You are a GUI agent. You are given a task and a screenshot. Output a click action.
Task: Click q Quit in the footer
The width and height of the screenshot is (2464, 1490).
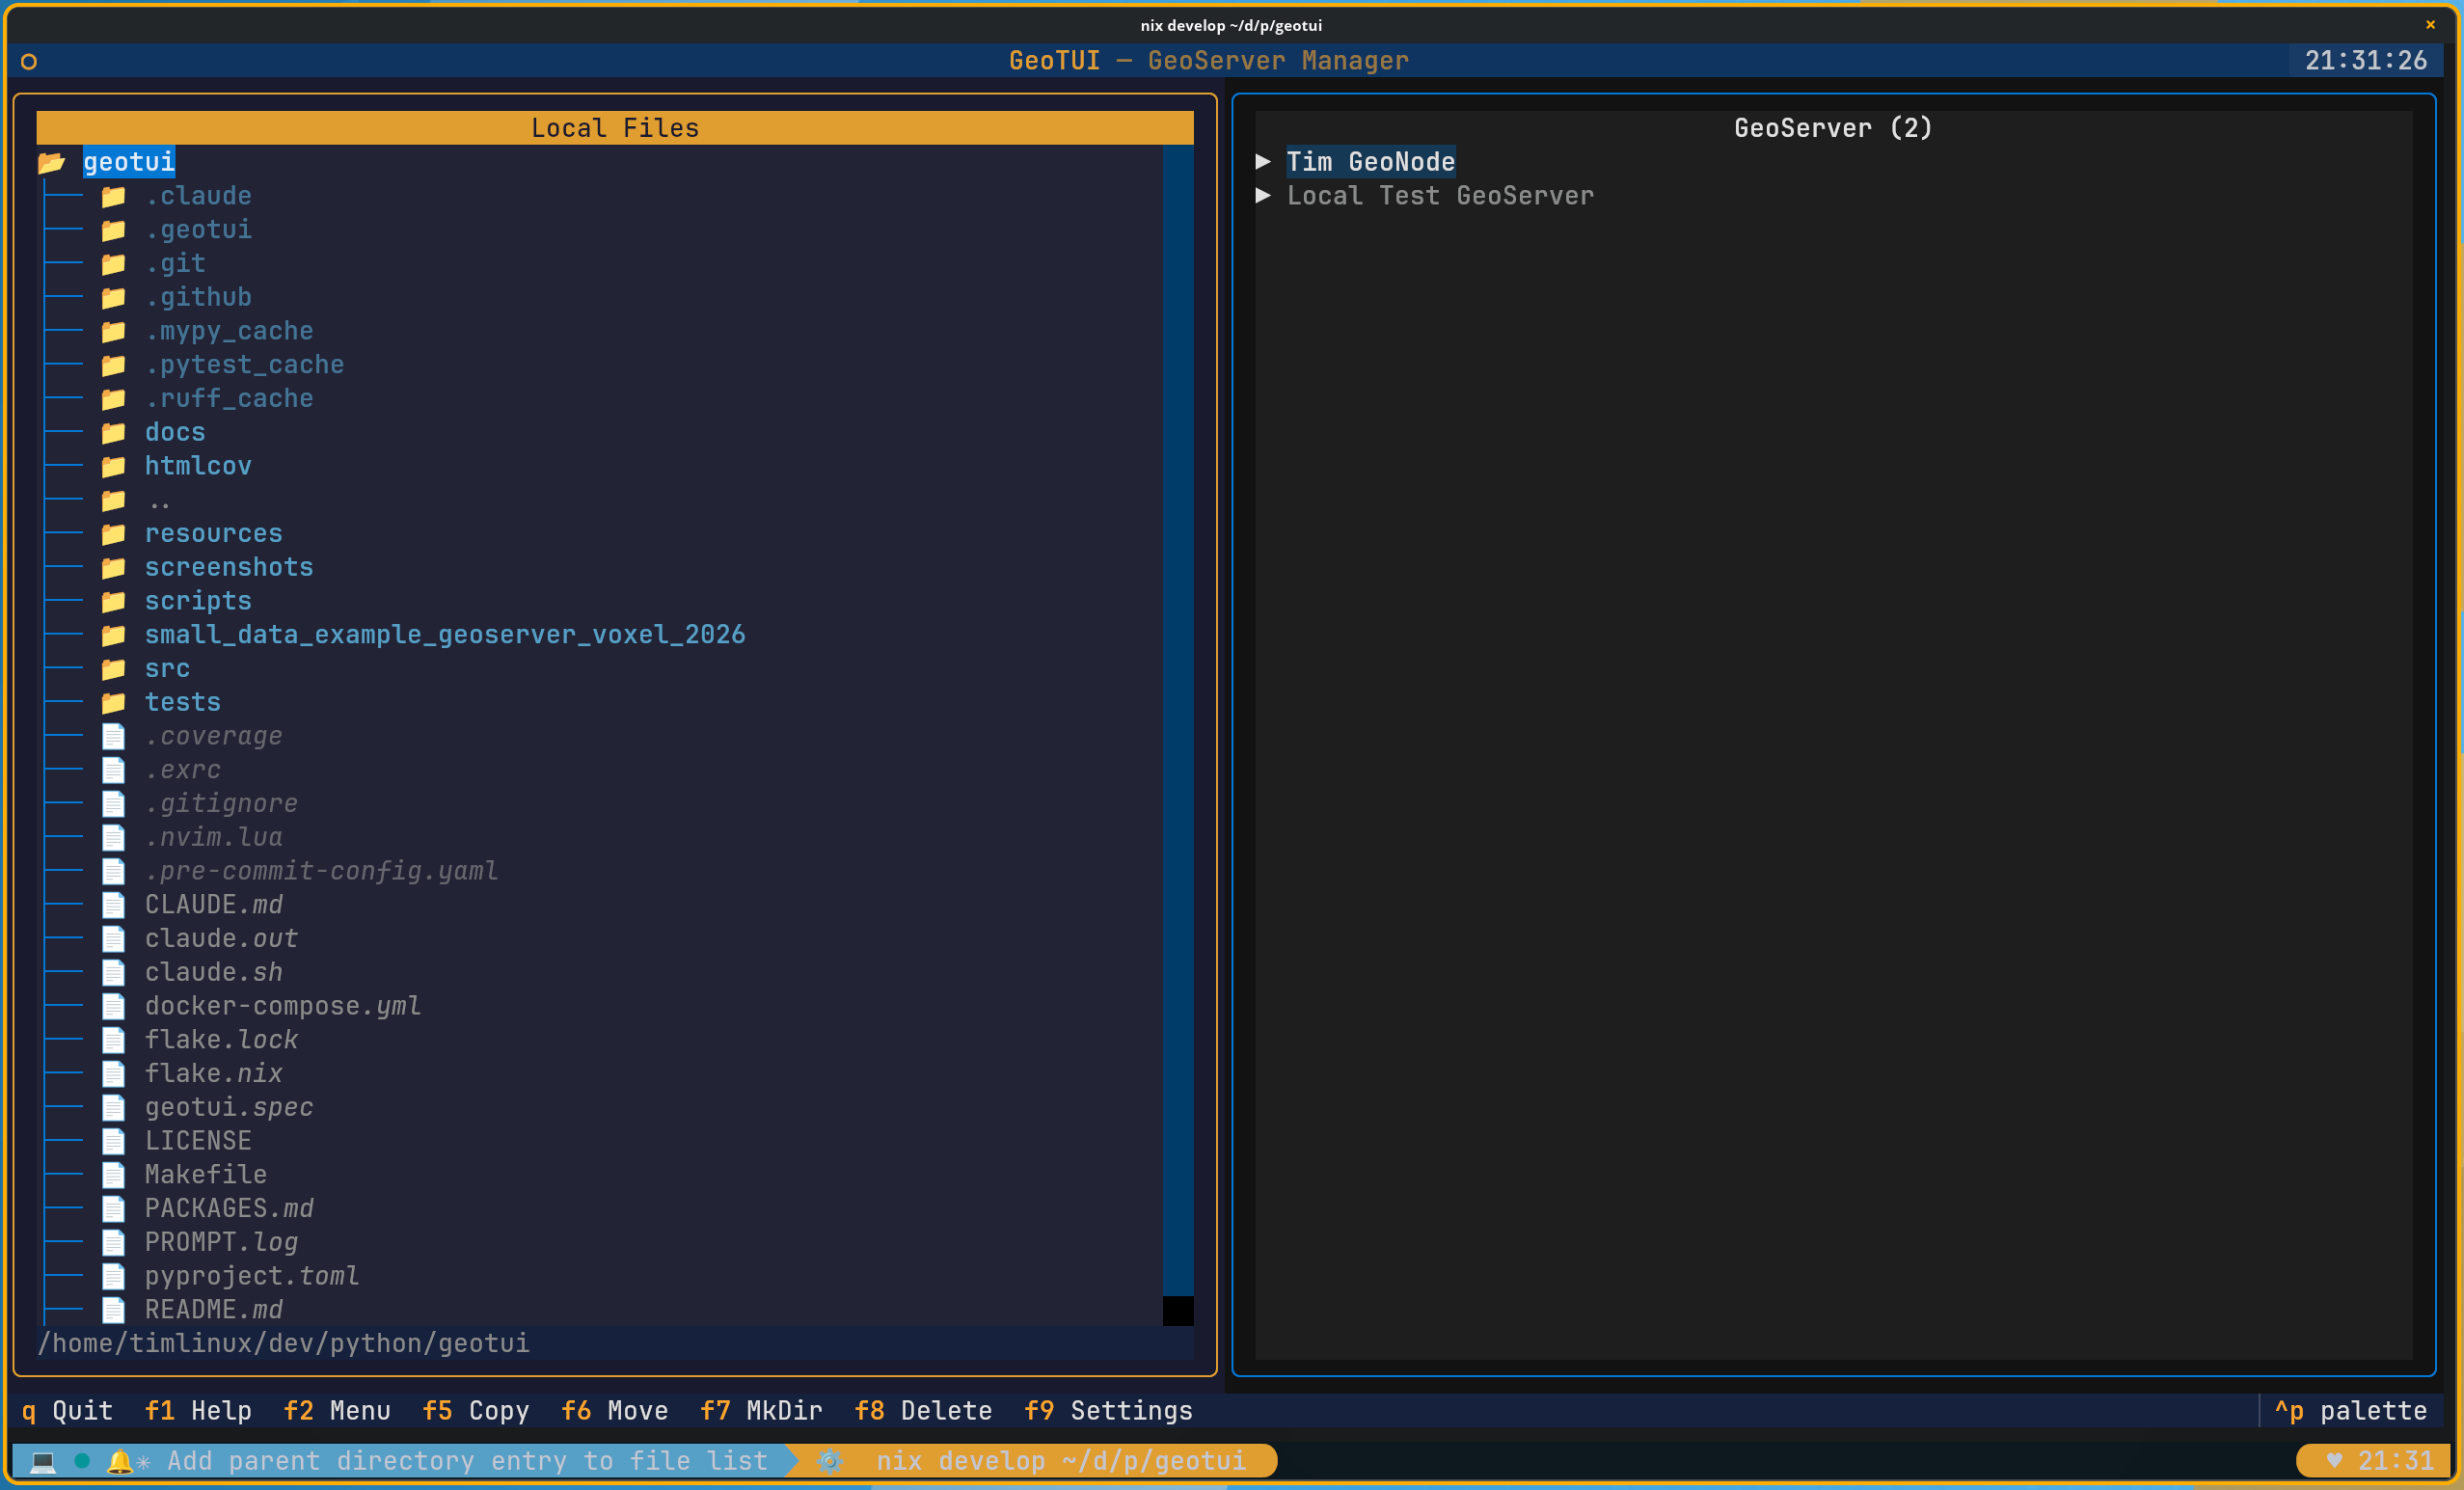click(x=67, y=1411)
